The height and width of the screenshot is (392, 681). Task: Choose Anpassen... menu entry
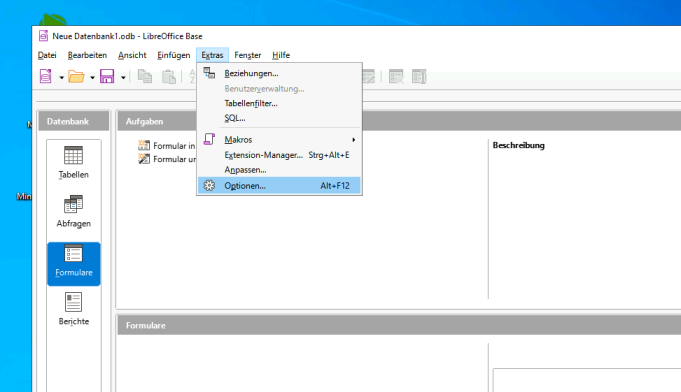(279, 170)
